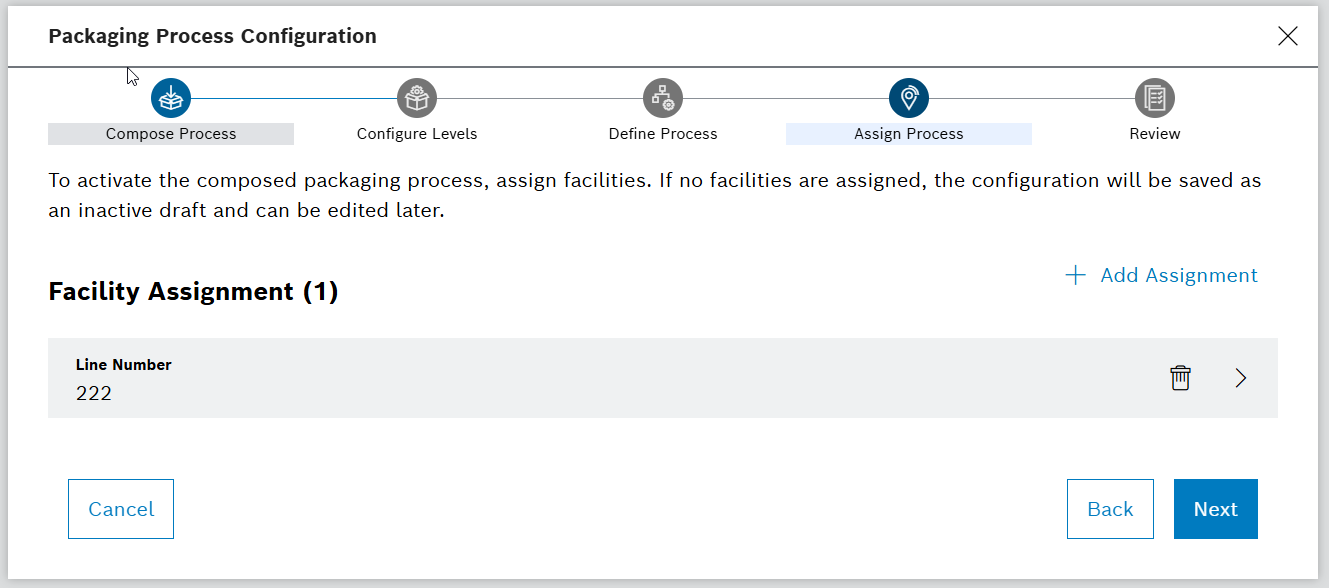Proceed with the Next button

tap(1215, 509)
